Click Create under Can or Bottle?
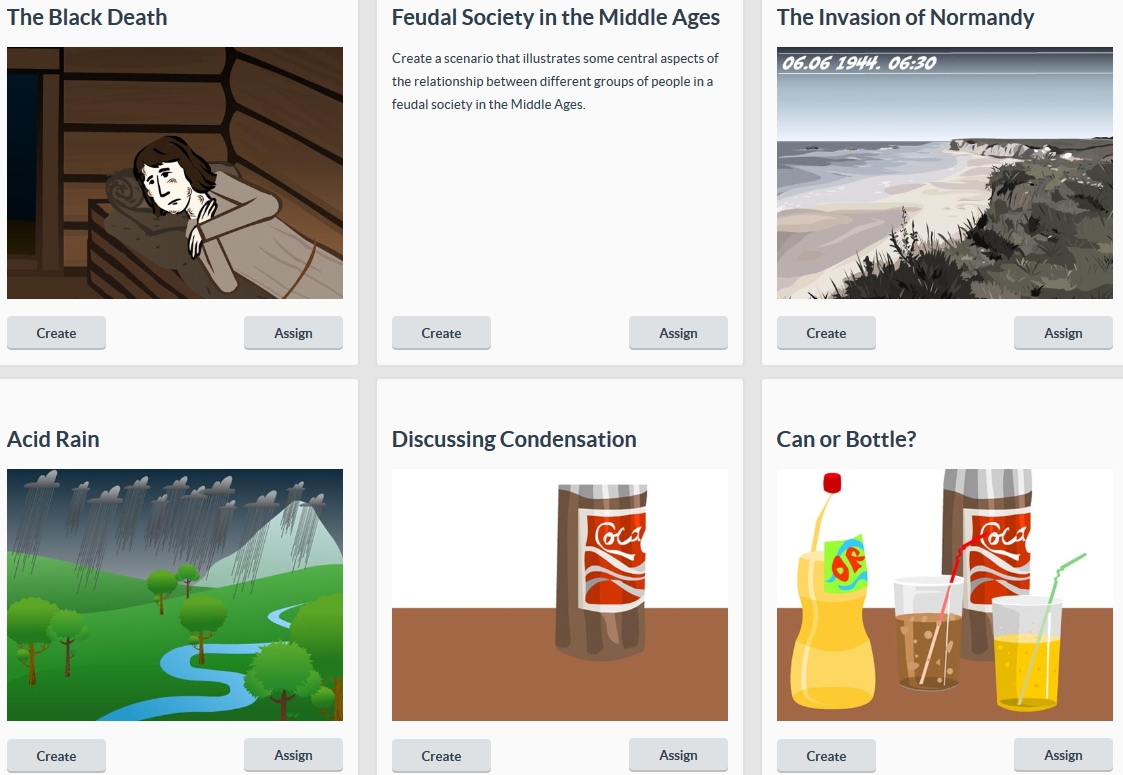1123x775 pixels. coord(826,756)
